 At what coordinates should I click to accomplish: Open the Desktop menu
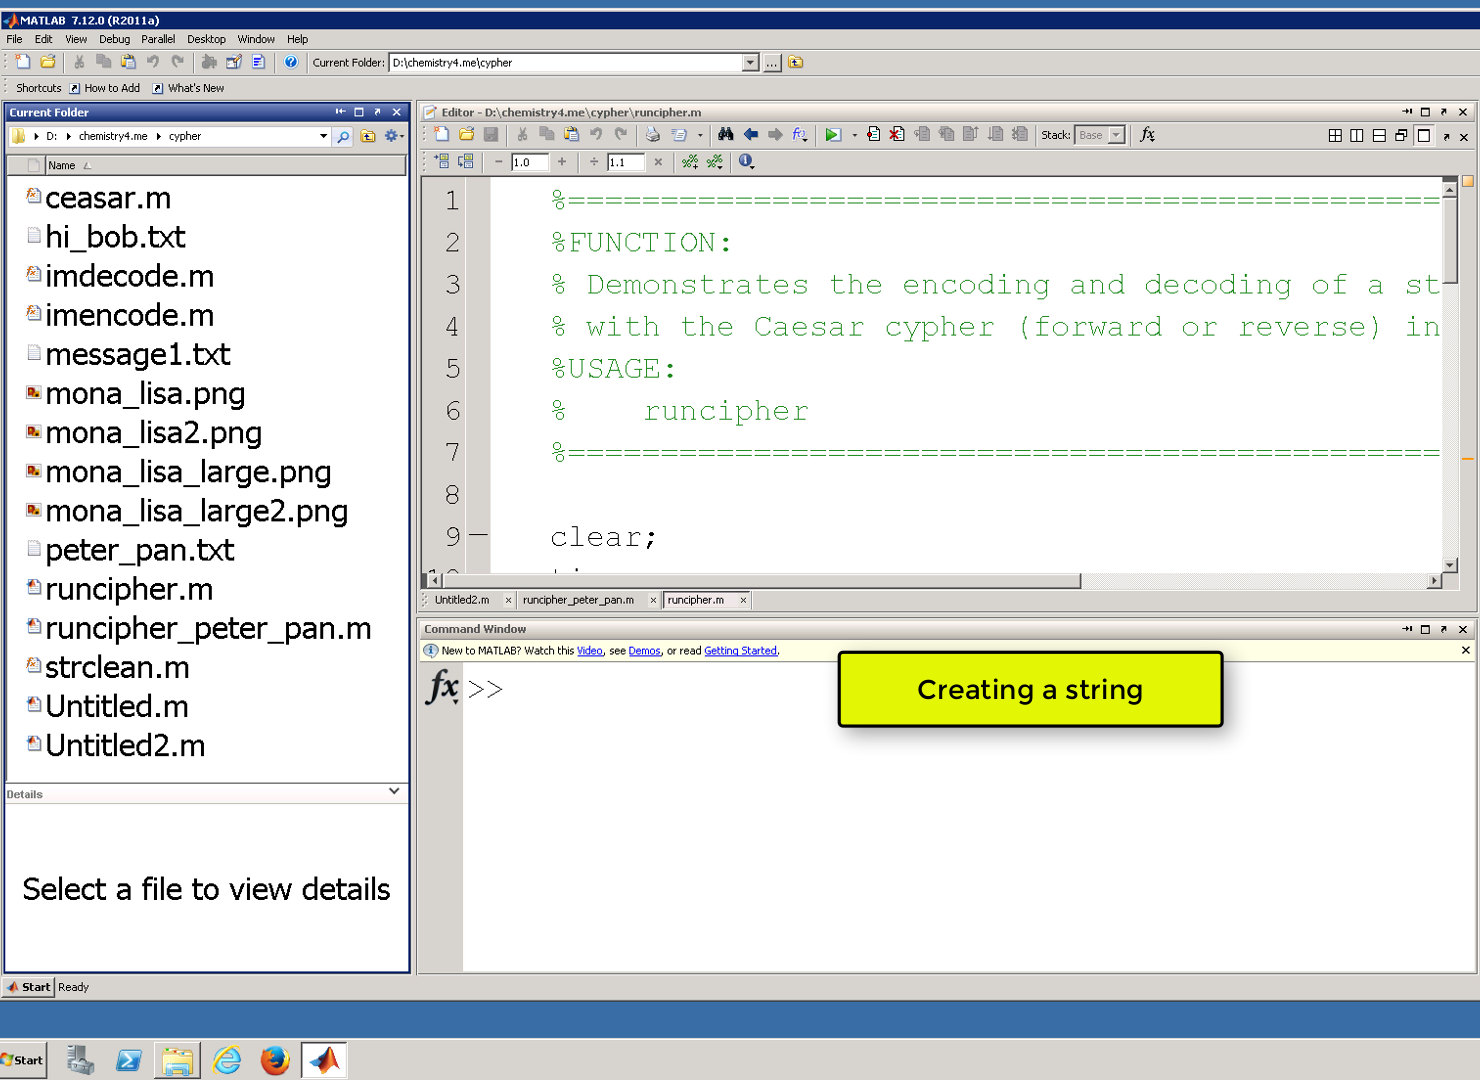tap(206, 39)
